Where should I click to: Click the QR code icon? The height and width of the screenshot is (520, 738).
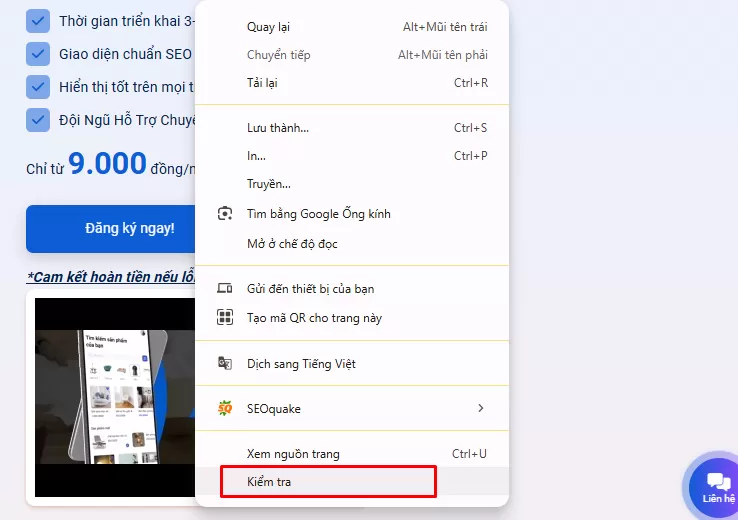(x=225, y=318)
